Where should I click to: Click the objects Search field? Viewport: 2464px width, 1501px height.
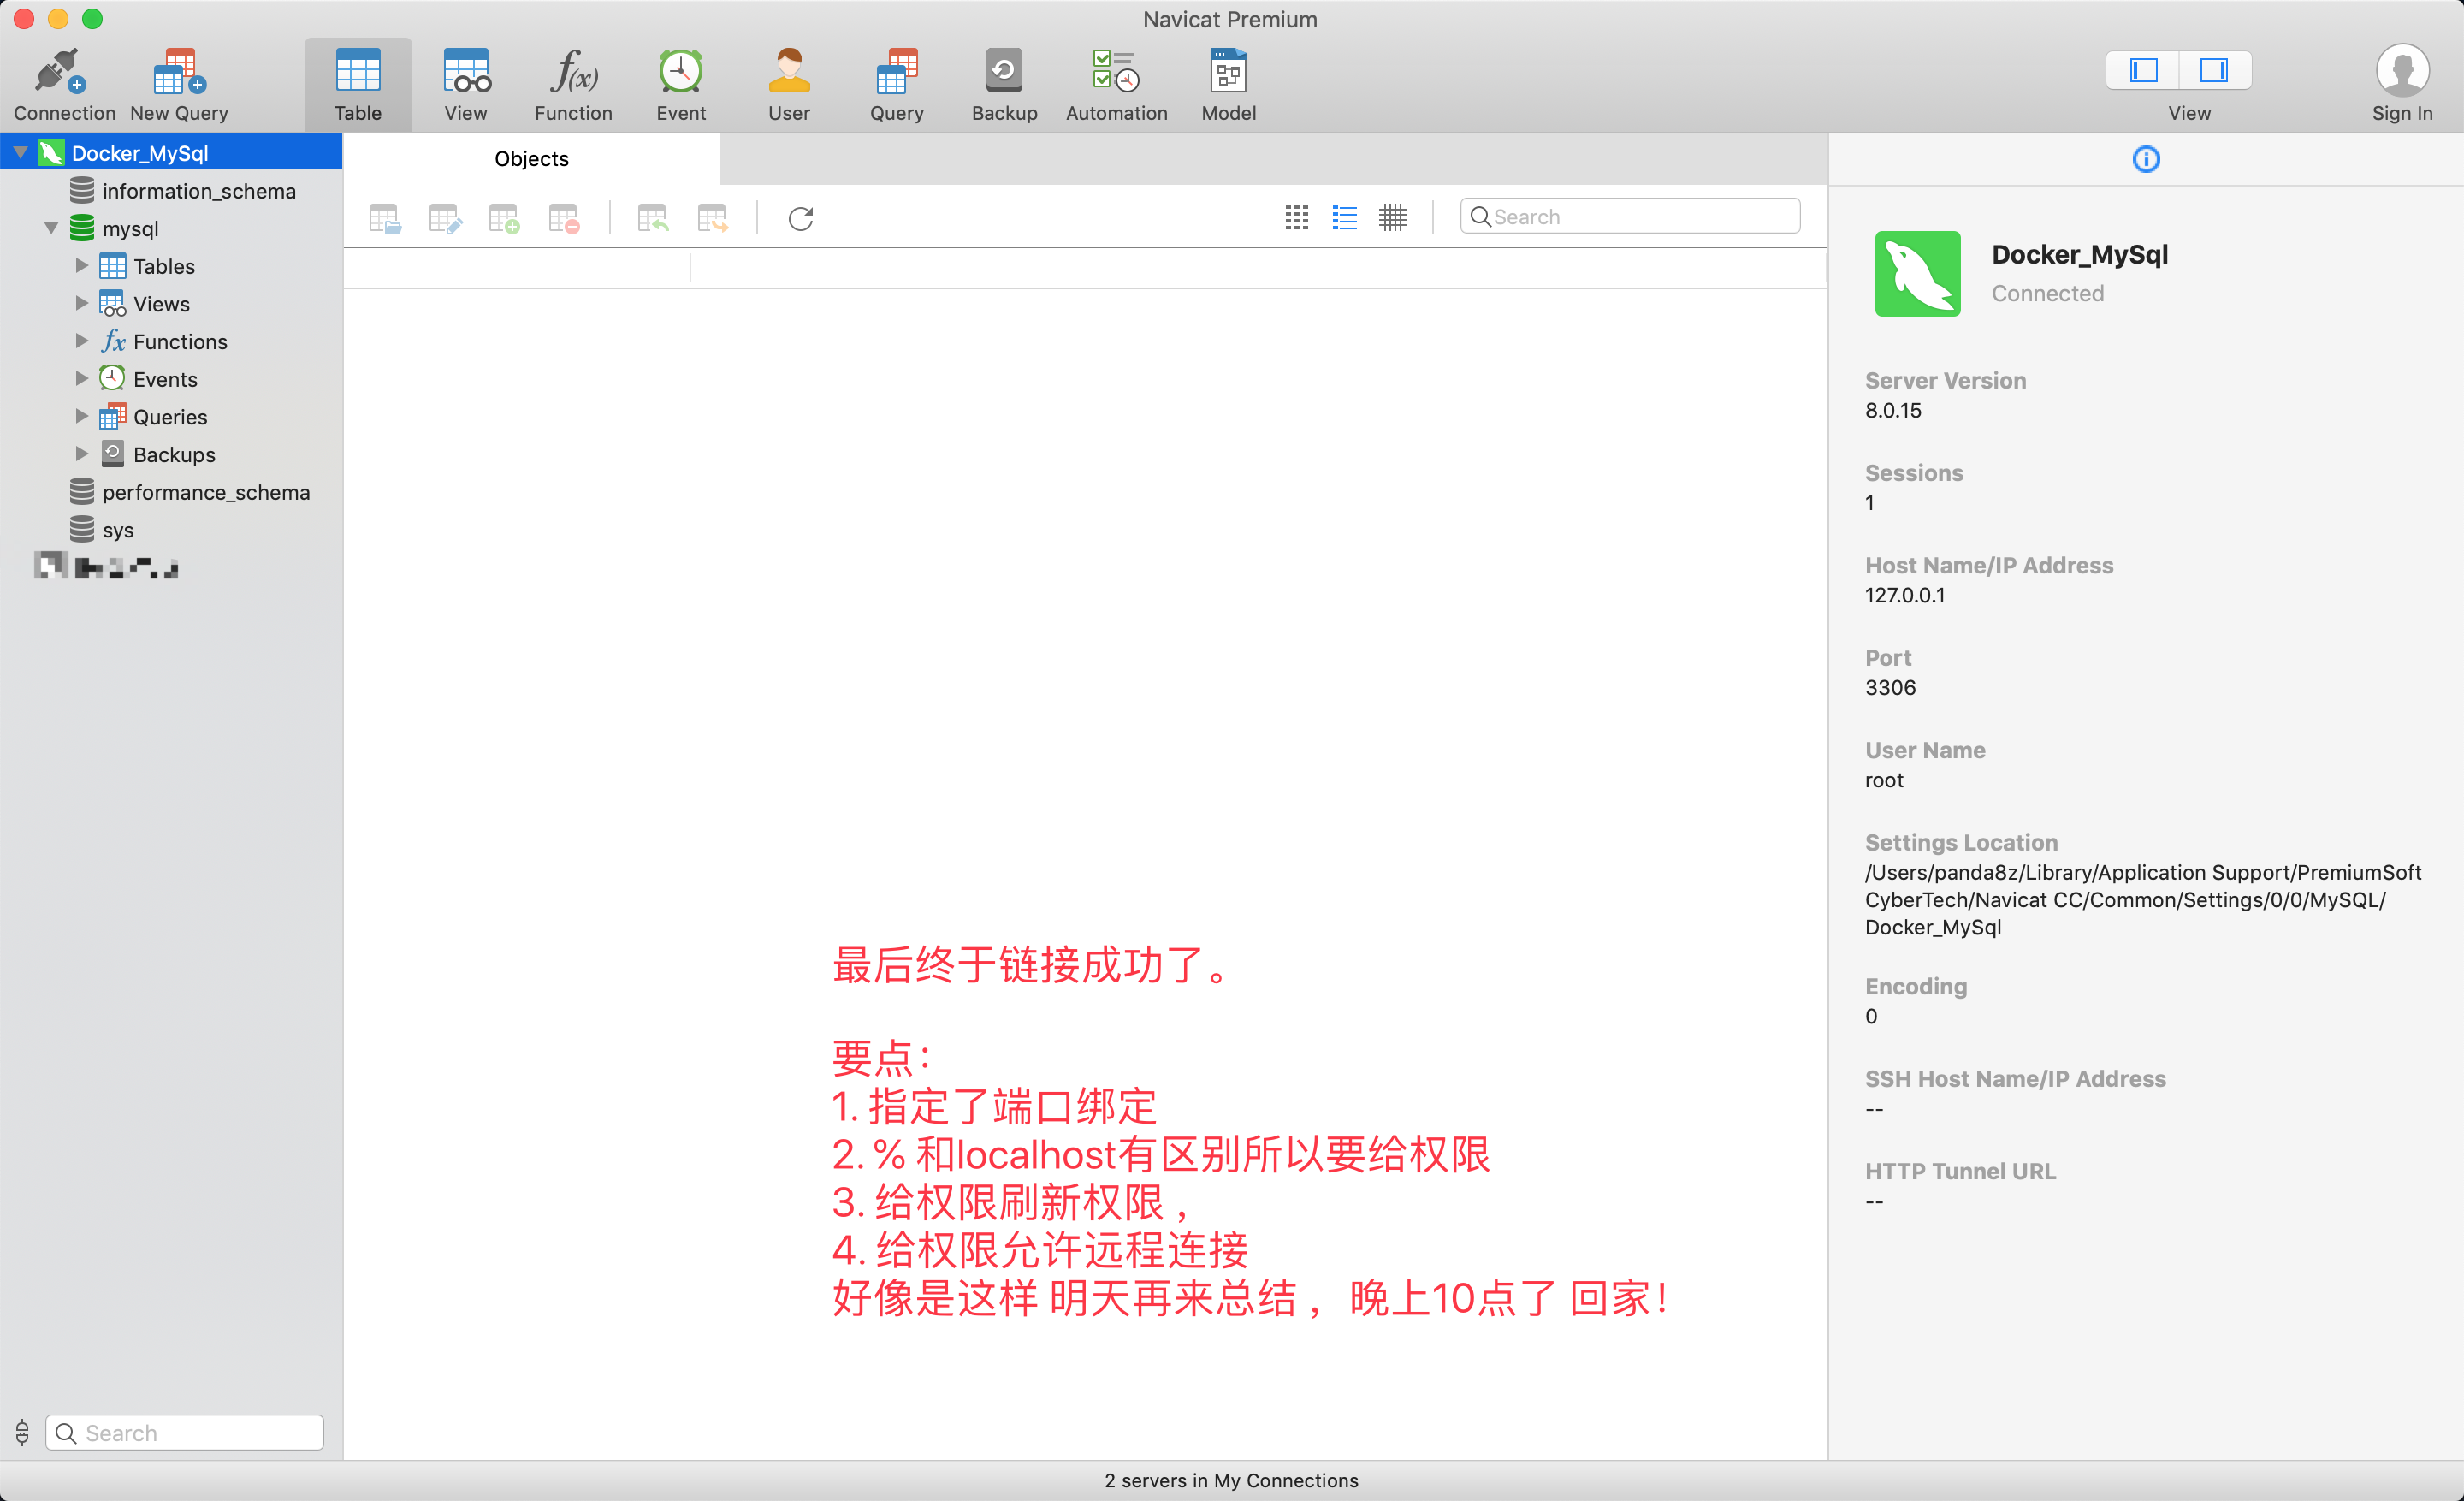point(1630,217)
